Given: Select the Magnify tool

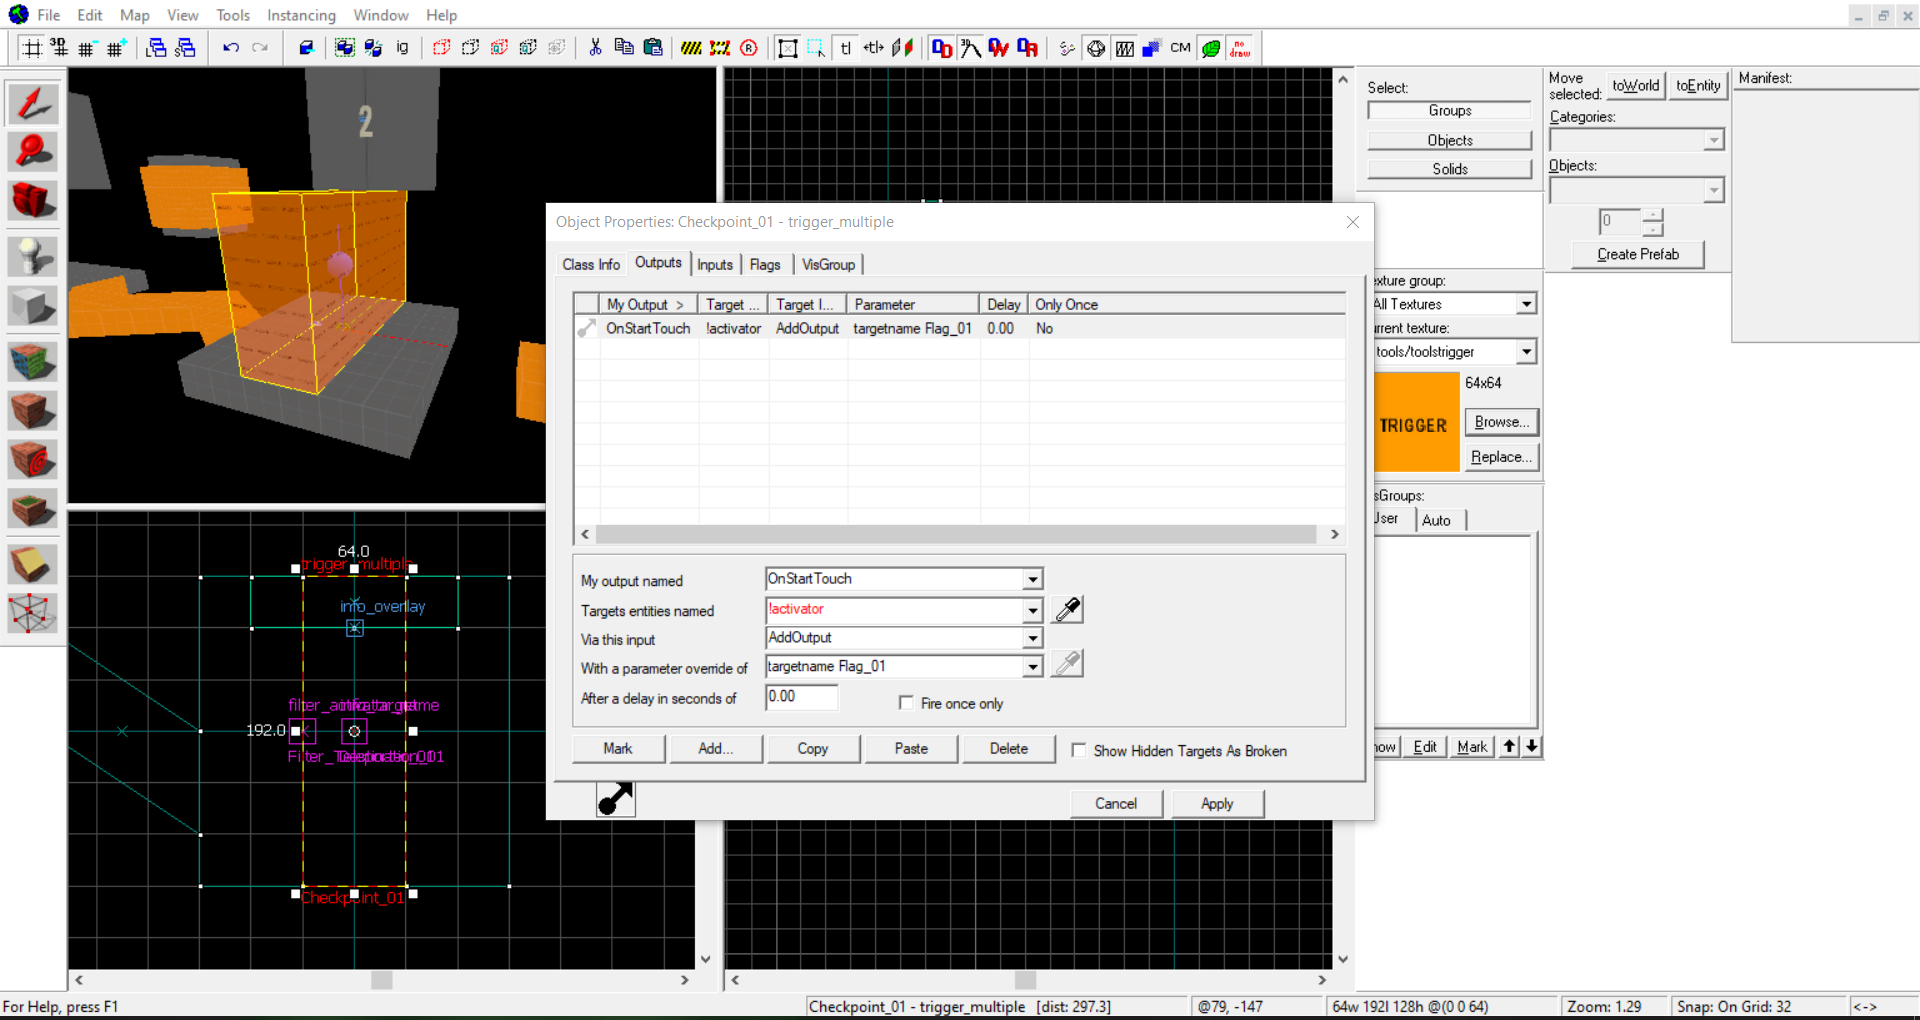Looking at the screenshot, I should 33,152.
